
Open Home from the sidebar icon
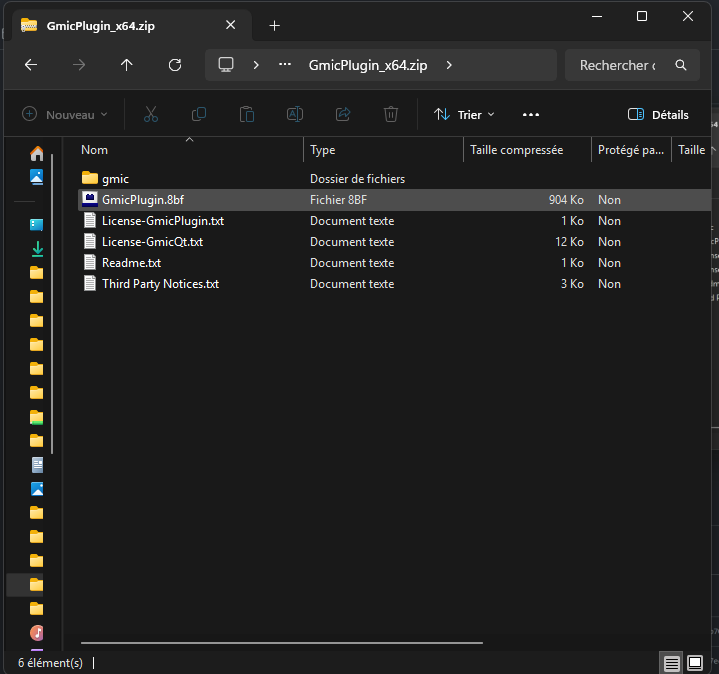coord(37,153)
